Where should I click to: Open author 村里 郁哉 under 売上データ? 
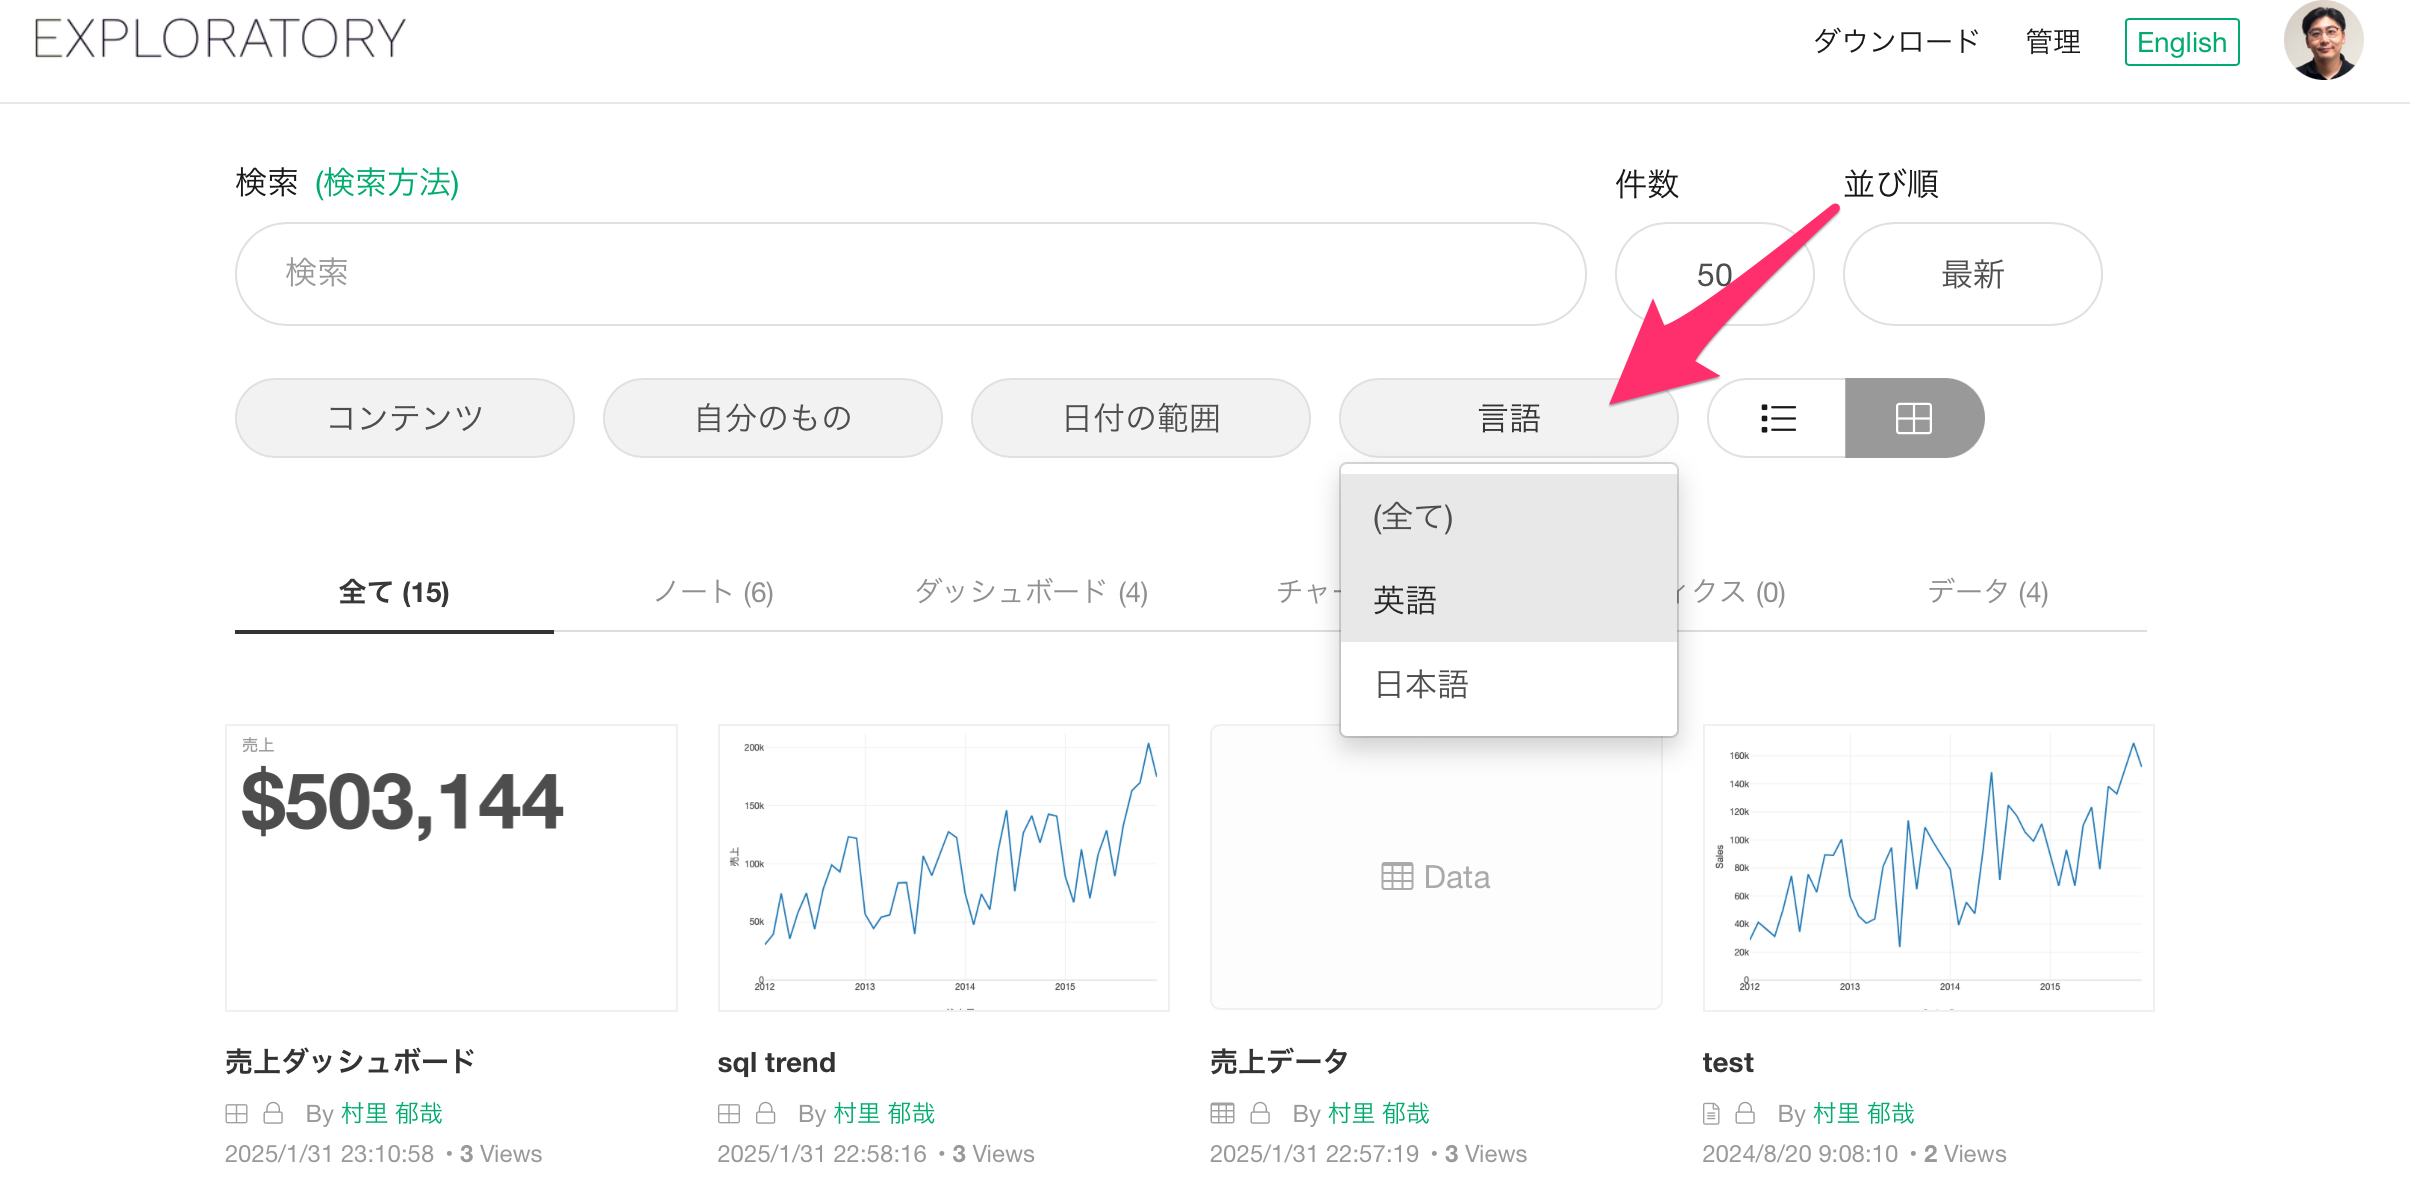[x=1379, y=1113]
